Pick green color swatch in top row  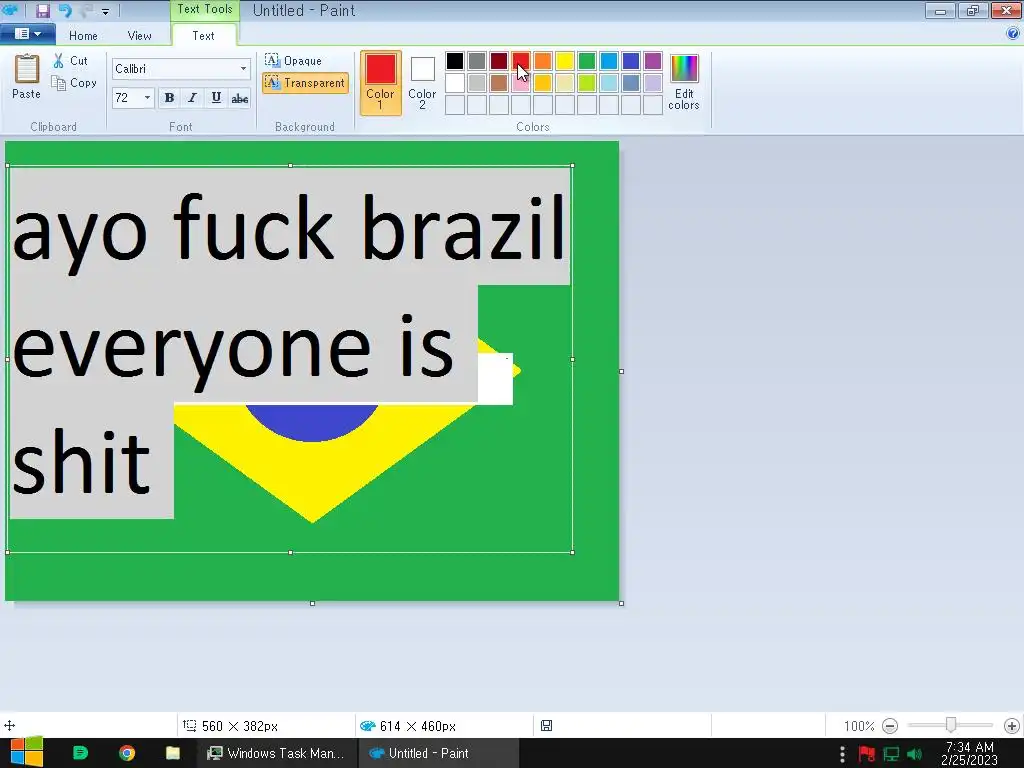587,61
